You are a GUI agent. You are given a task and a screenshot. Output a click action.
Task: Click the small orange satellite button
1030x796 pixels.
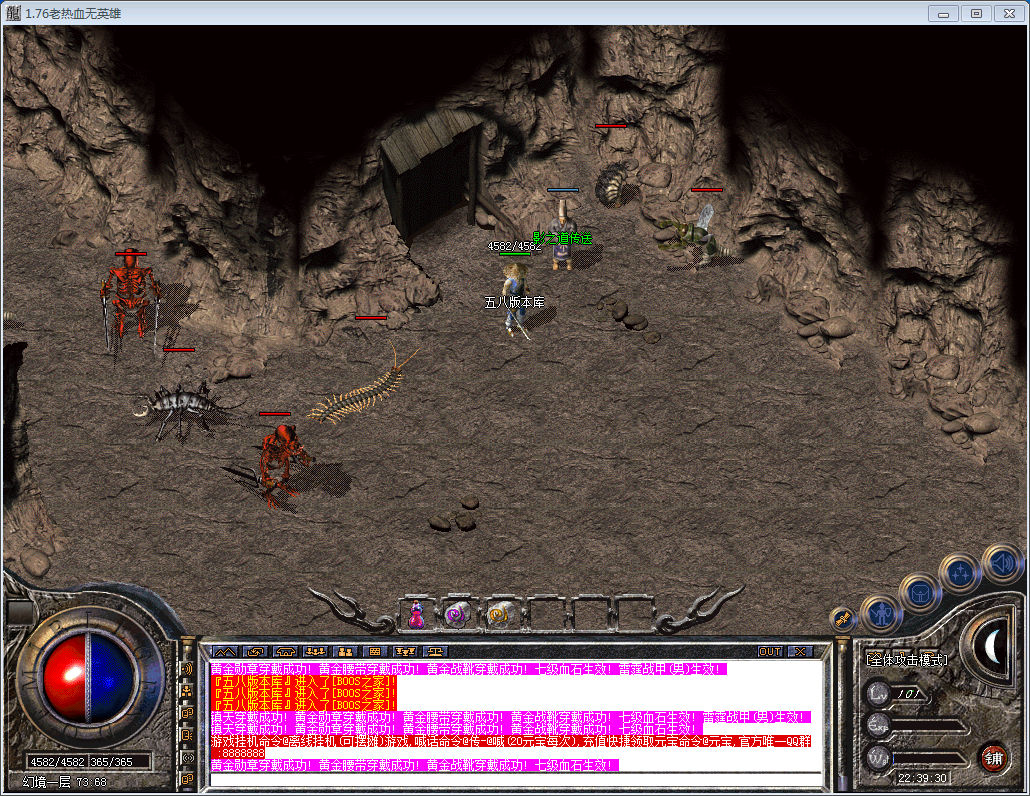pyautogui.click(x=842, y=619)
